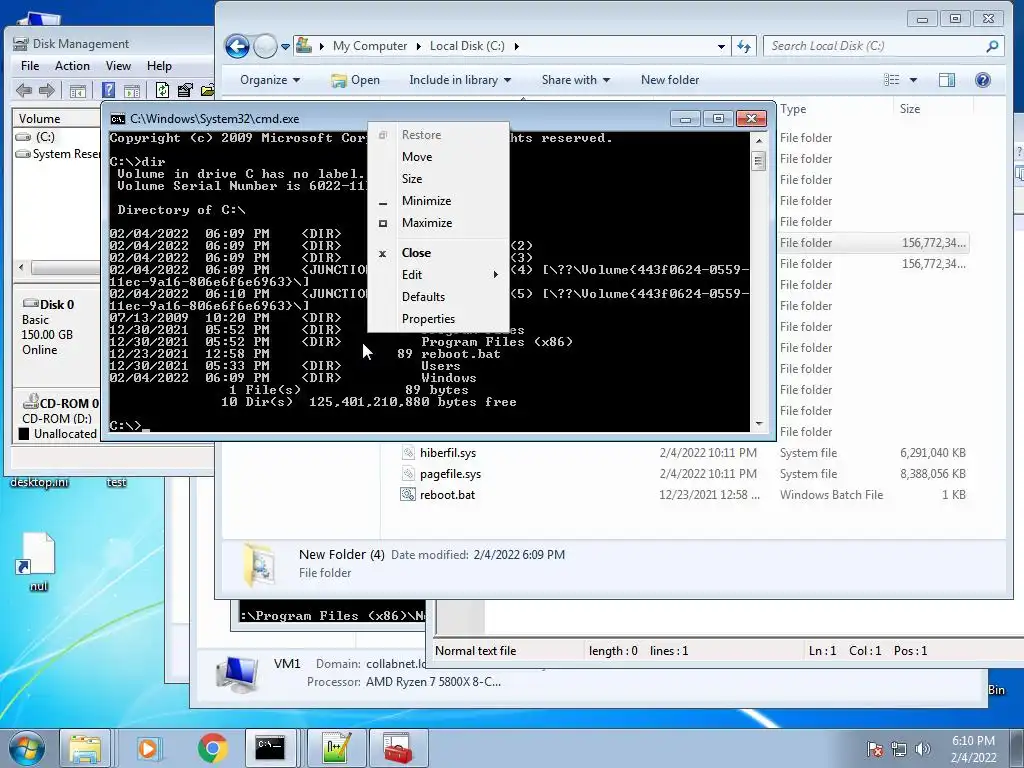Select Minimize in cmd context menu
The height and width of the screenshot is (768, 1024).
(438, 201)
